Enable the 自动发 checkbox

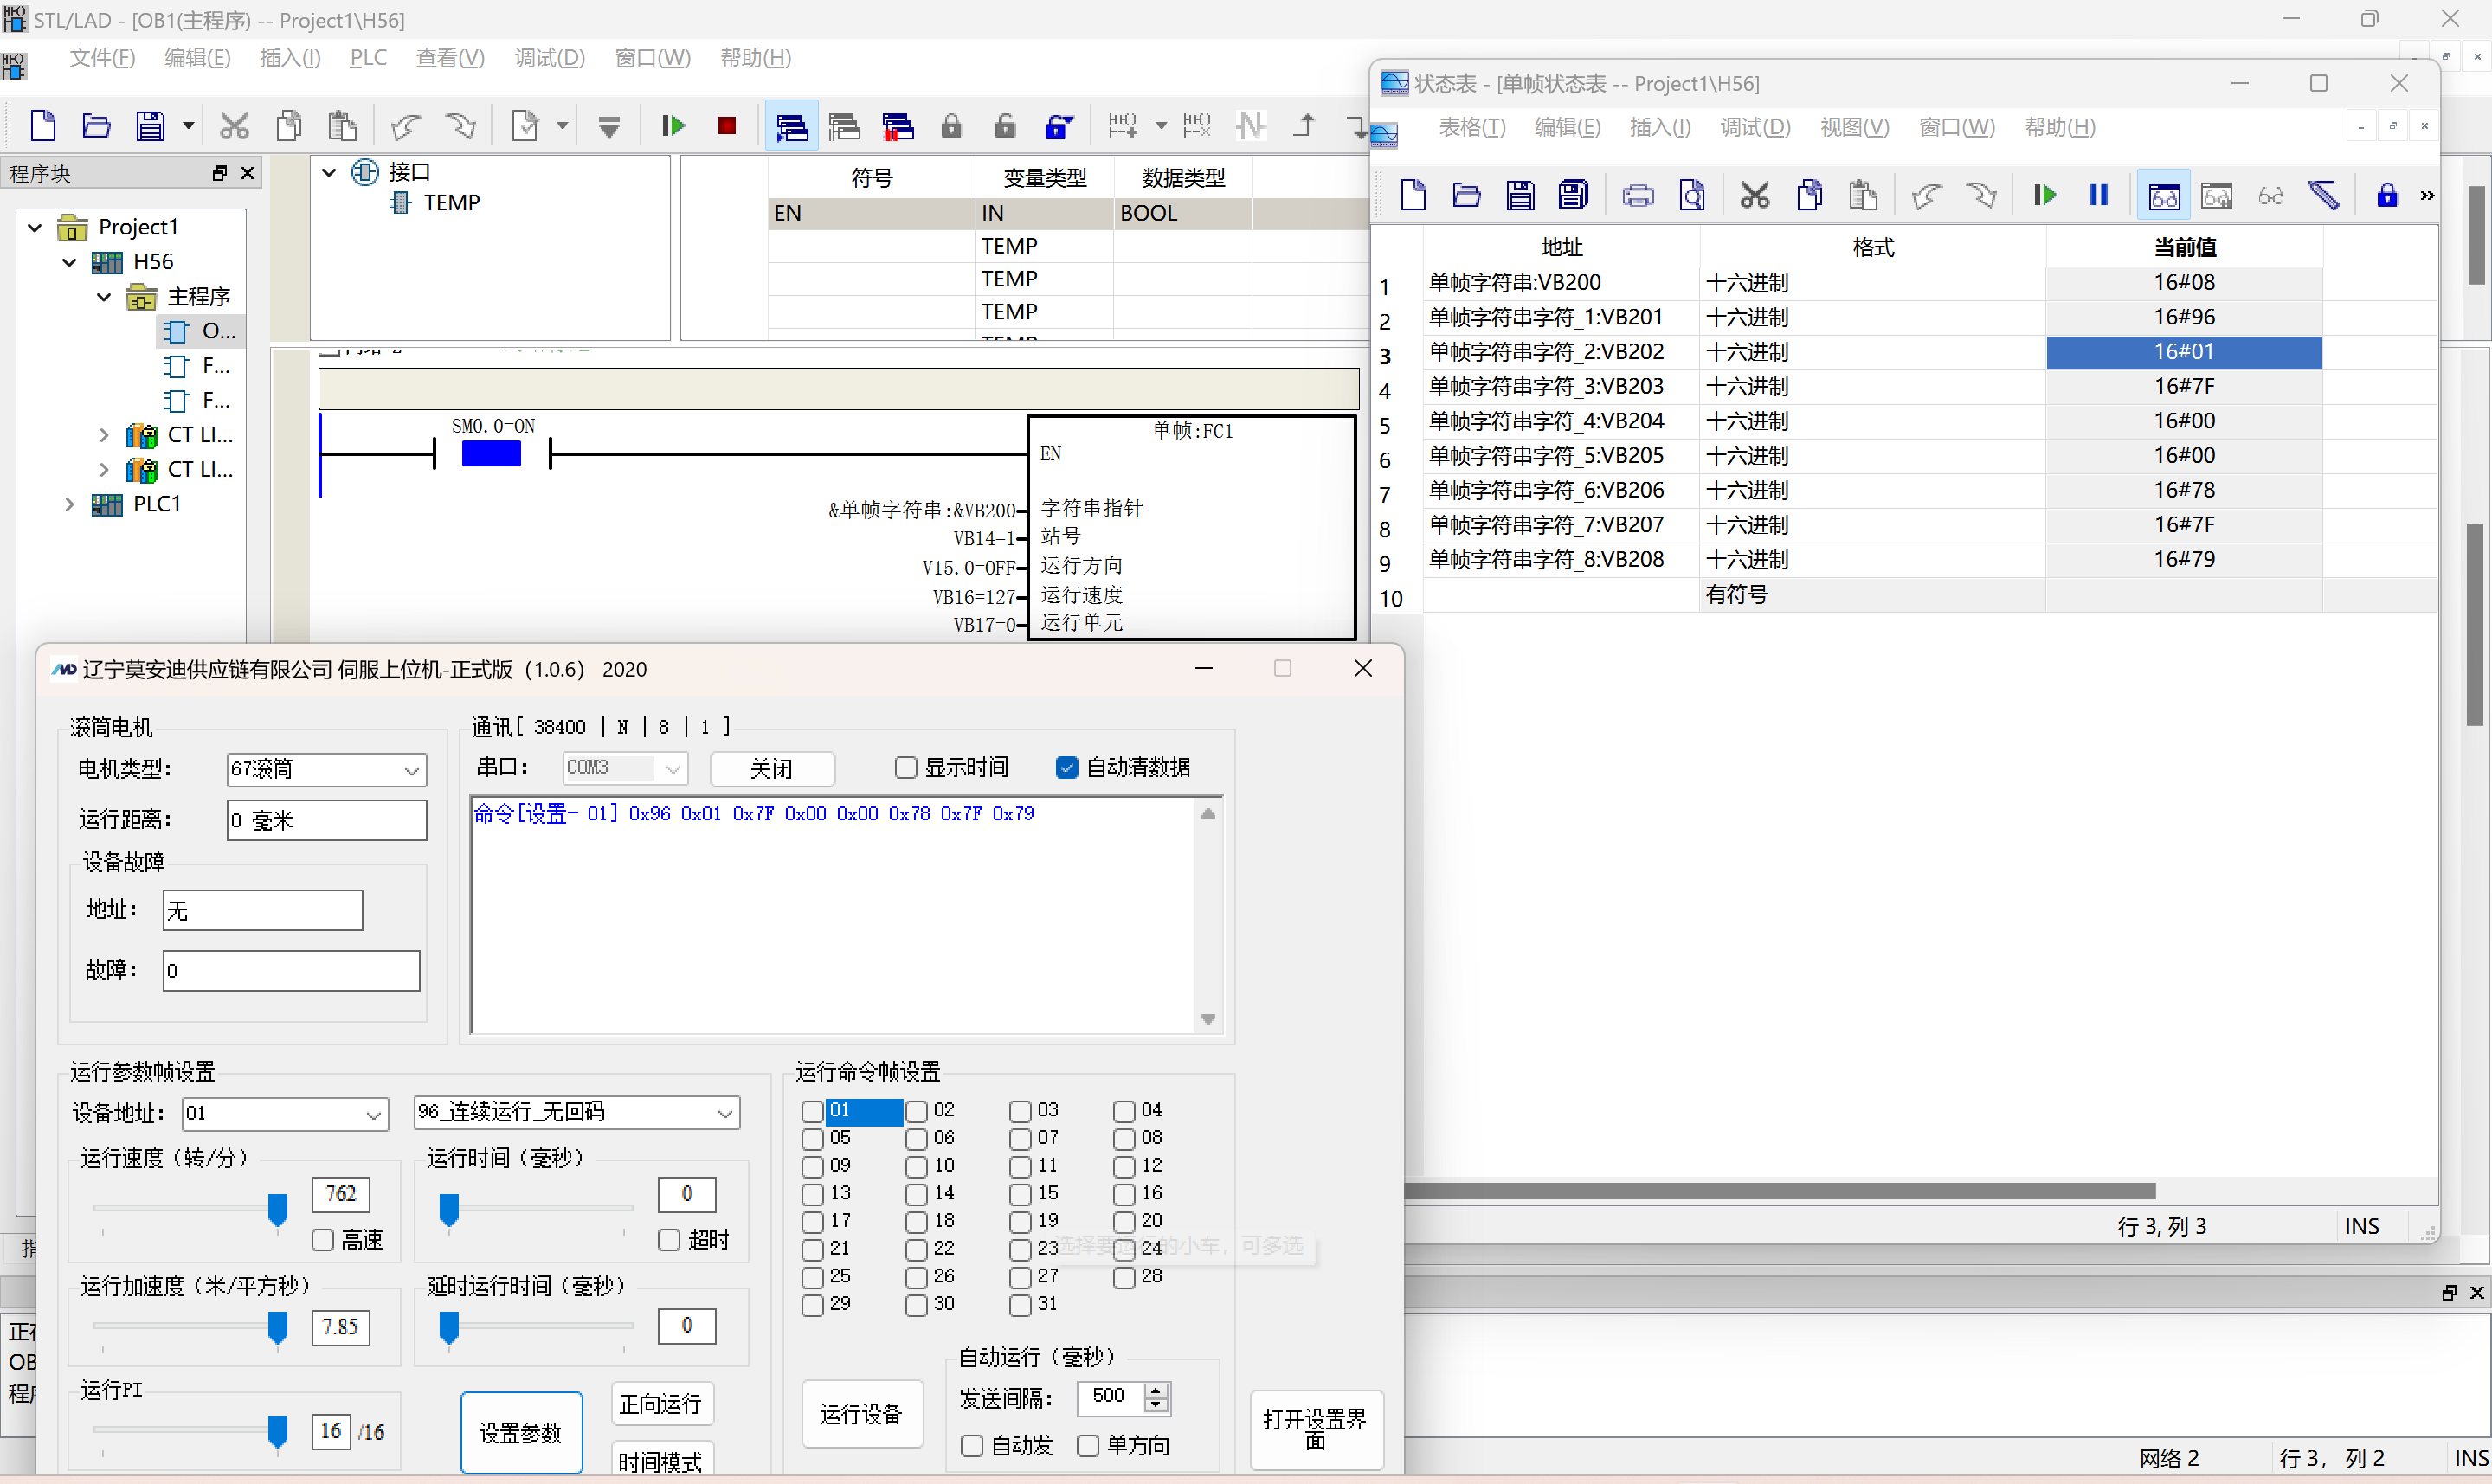(971, 1446)
